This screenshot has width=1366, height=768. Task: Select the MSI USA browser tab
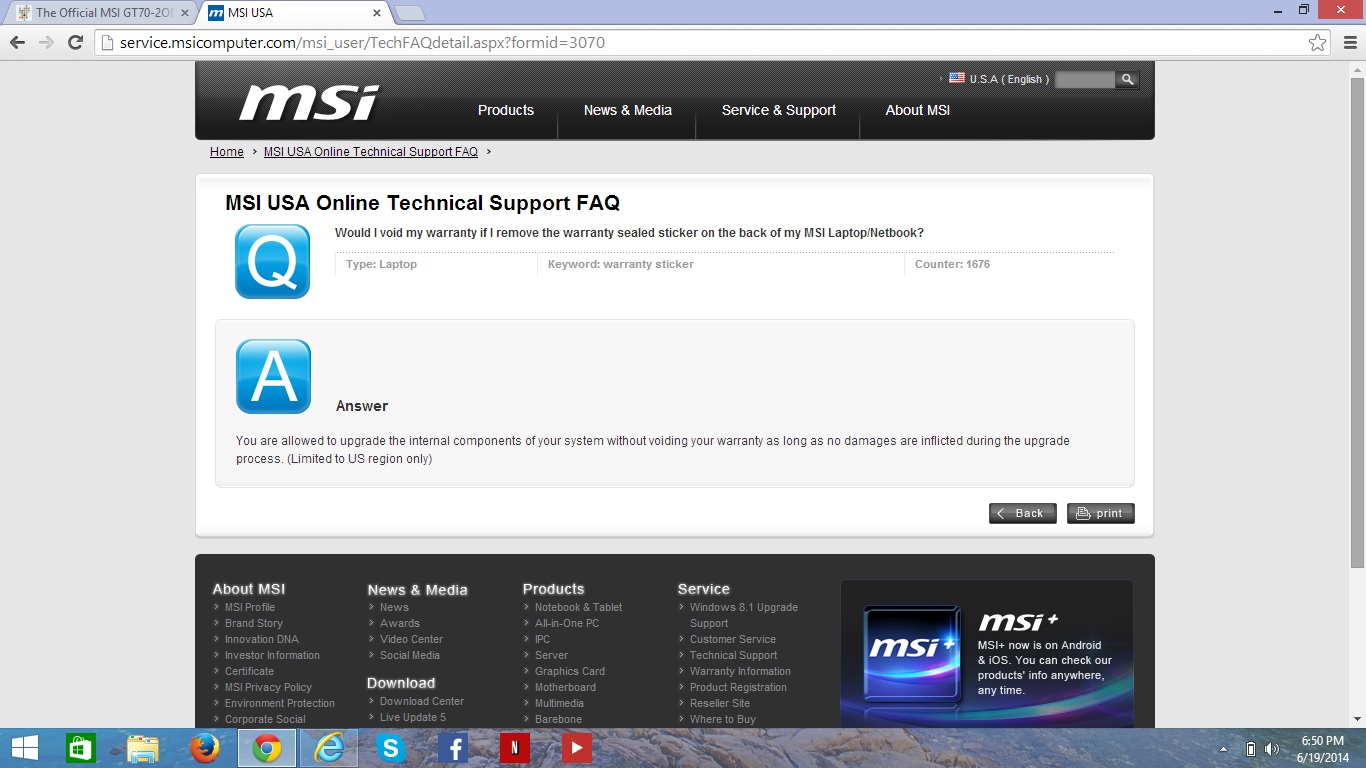[290, 13]
